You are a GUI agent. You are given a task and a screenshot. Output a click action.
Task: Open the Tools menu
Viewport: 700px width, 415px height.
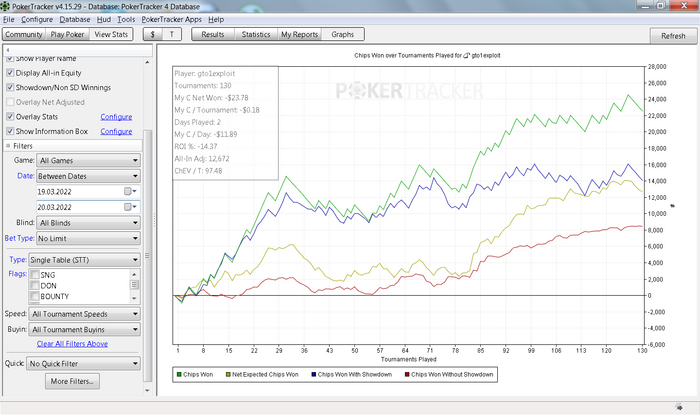coord(126,20)
